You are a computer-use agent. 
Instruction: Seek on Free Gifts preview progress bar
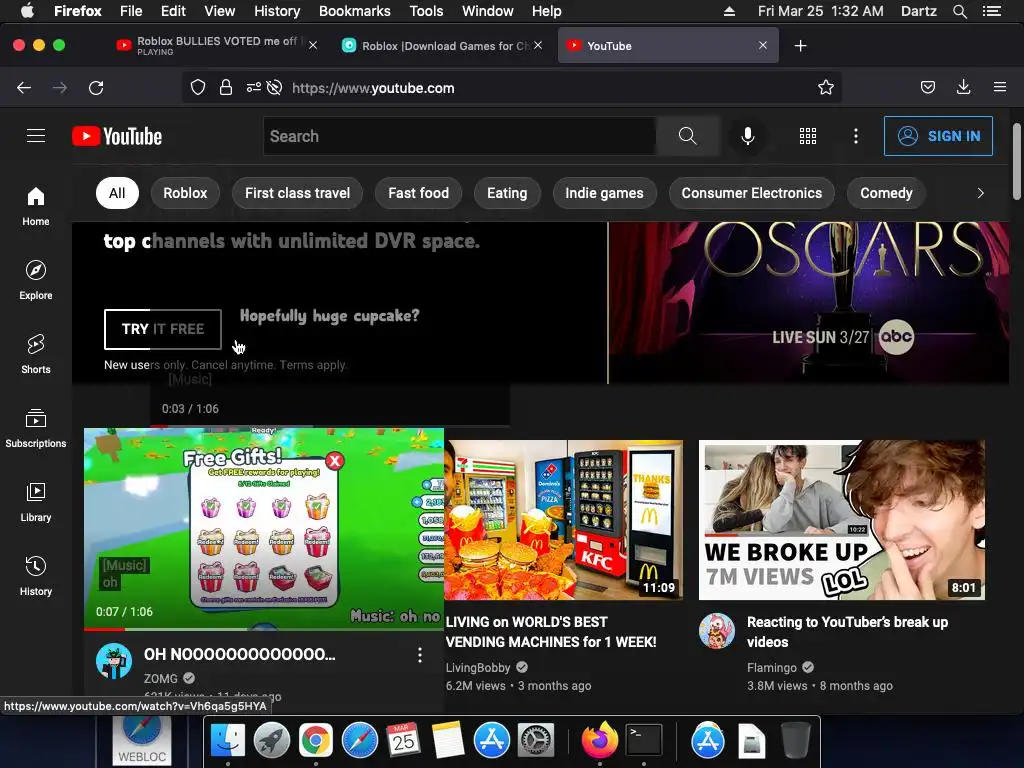click(x=264, y=629)
